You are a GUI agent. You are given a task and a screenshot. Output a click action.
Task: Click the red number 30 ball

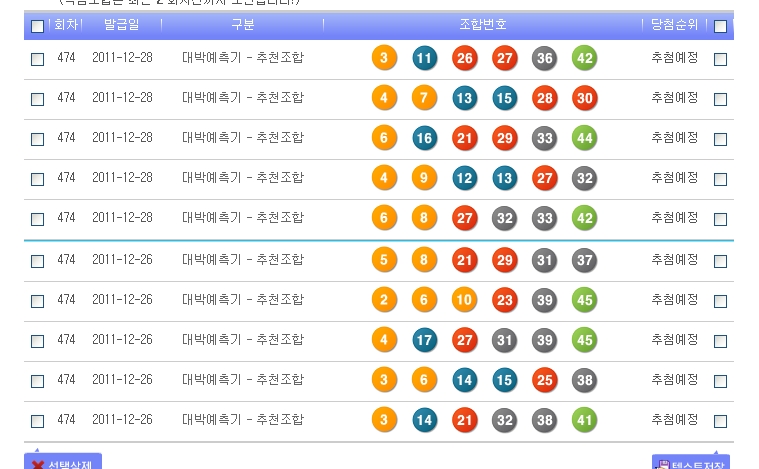[584, 98]
